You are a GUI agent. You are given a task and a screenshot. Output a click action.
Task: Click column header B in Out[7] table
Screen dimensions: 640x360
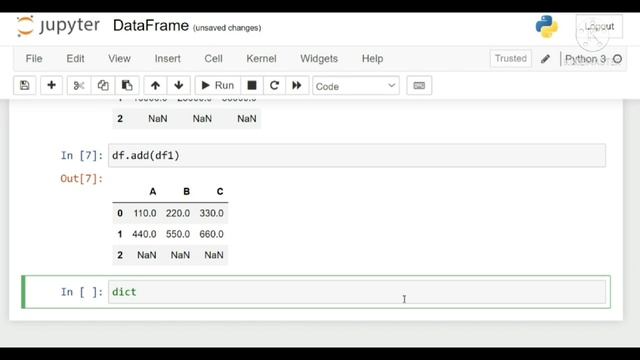tap(187, 192)
